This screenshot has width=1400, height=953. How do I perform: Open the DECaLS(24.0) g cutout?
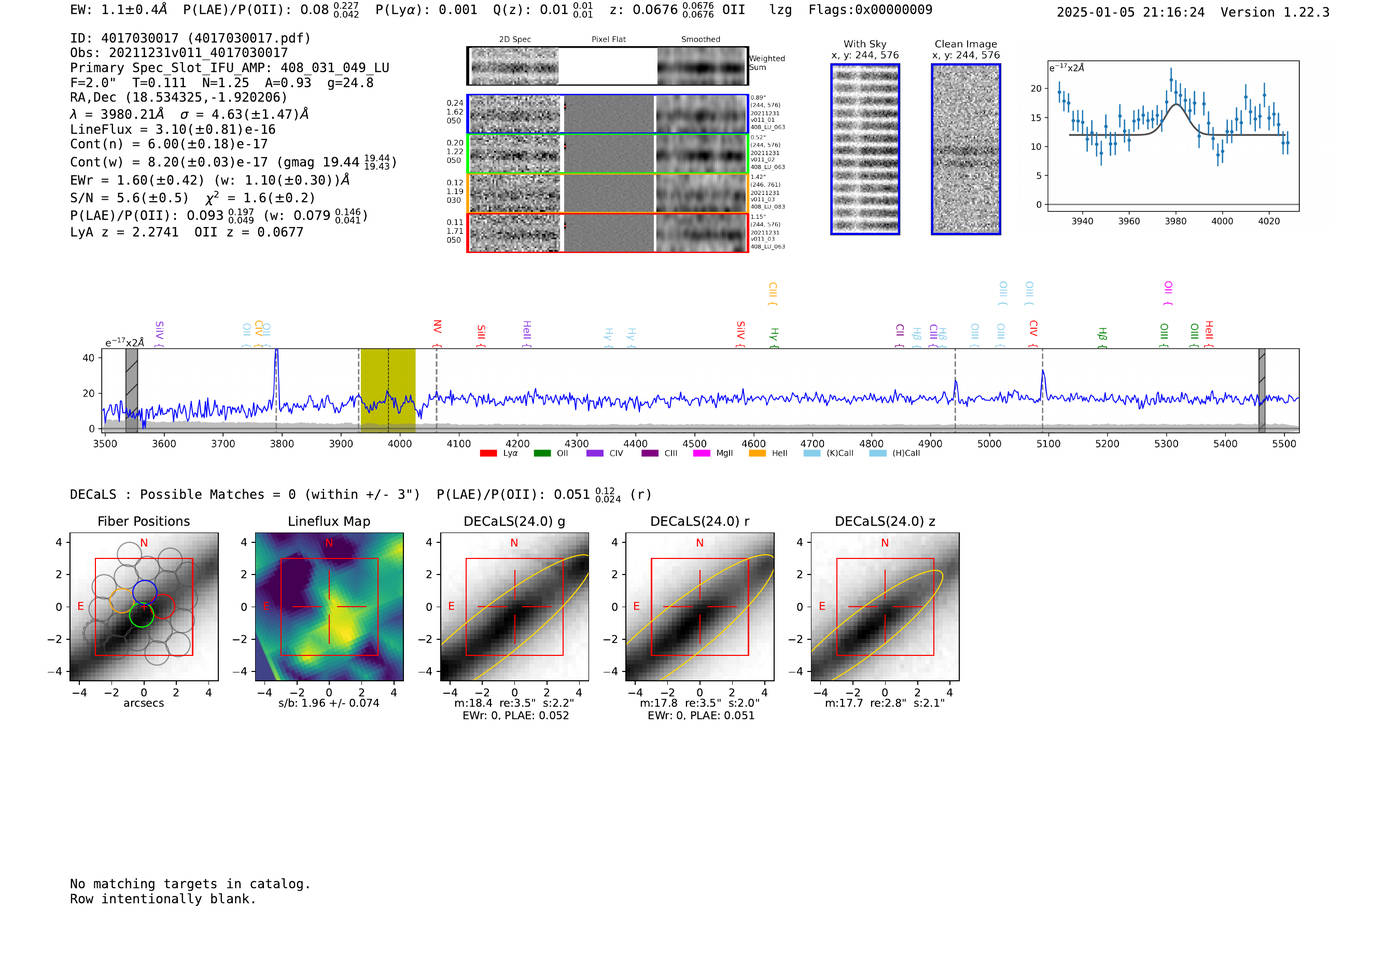pos(514,607)
